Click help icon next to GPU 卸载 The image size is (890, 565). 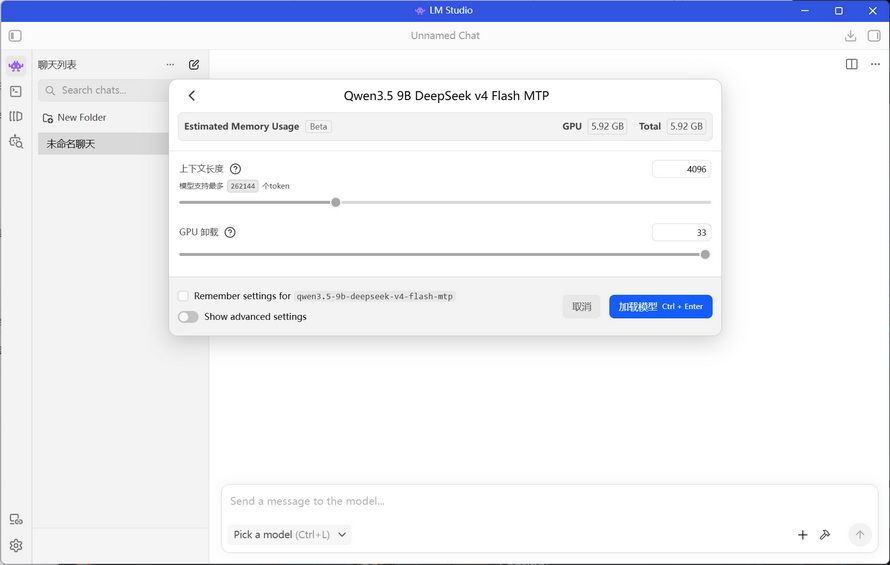pos(230,232)
